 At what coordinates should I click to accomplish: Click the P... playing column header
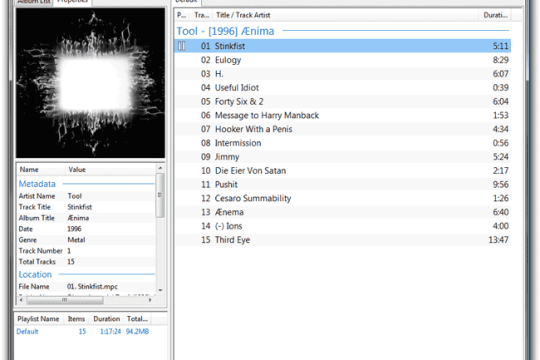[182, 15]
